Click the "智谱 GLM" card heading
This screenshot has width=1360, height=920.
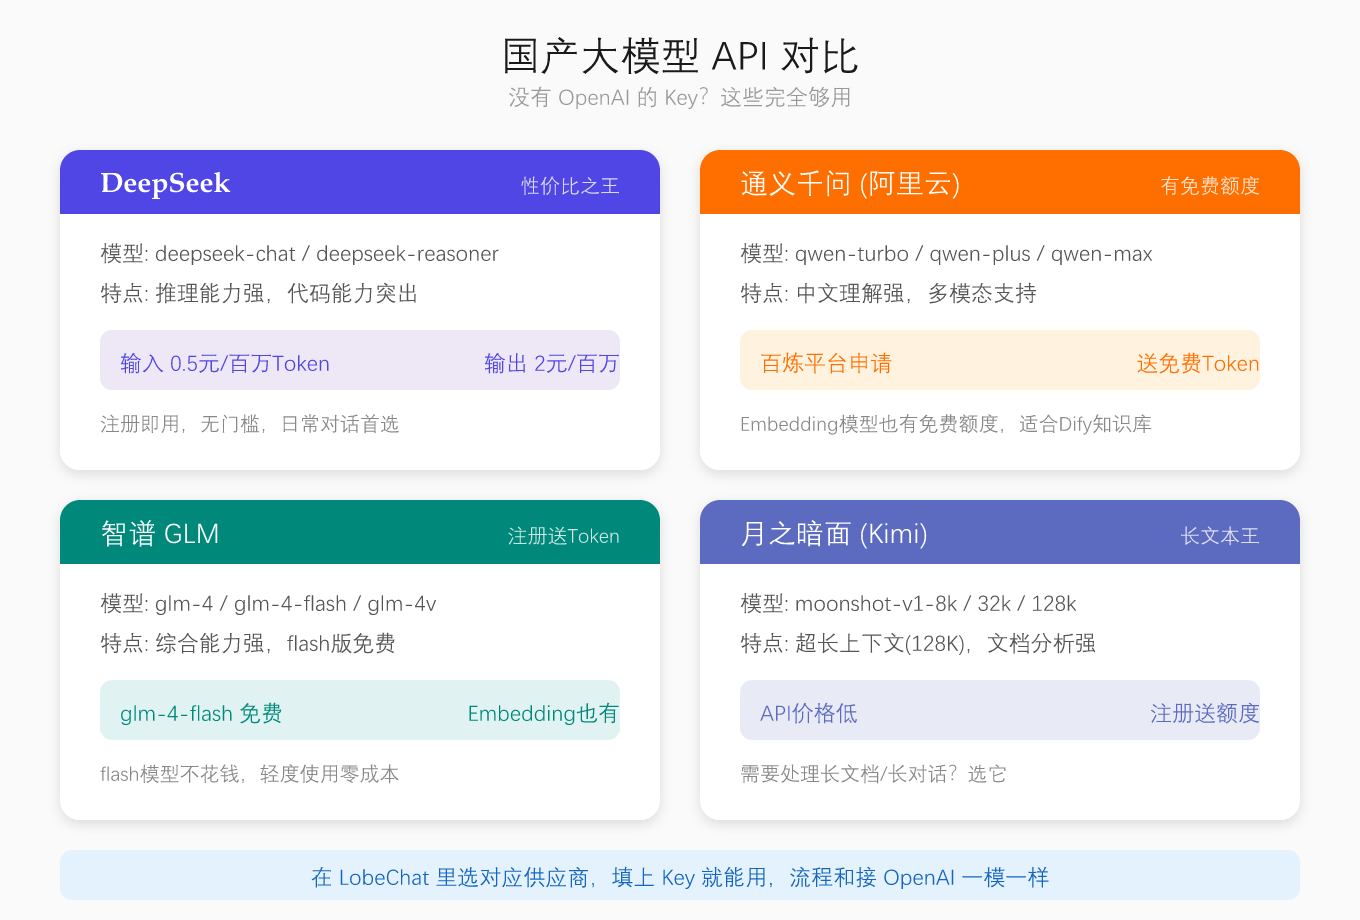pyautogui.click(x=160, y=533)
